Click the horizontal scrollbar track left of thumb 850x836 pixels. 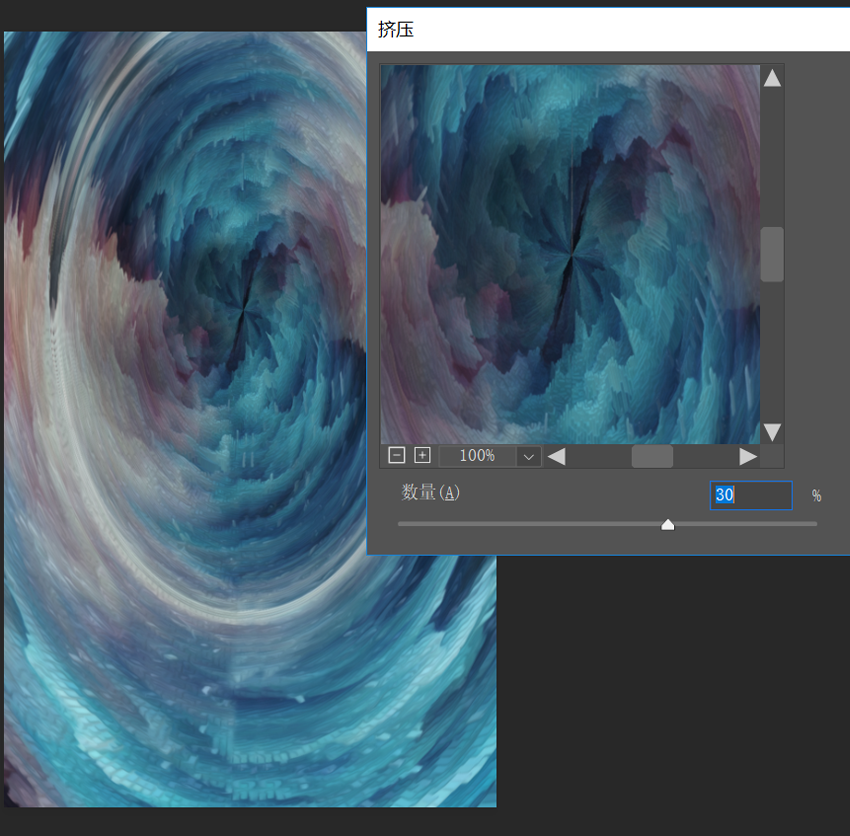coord(599,456)
